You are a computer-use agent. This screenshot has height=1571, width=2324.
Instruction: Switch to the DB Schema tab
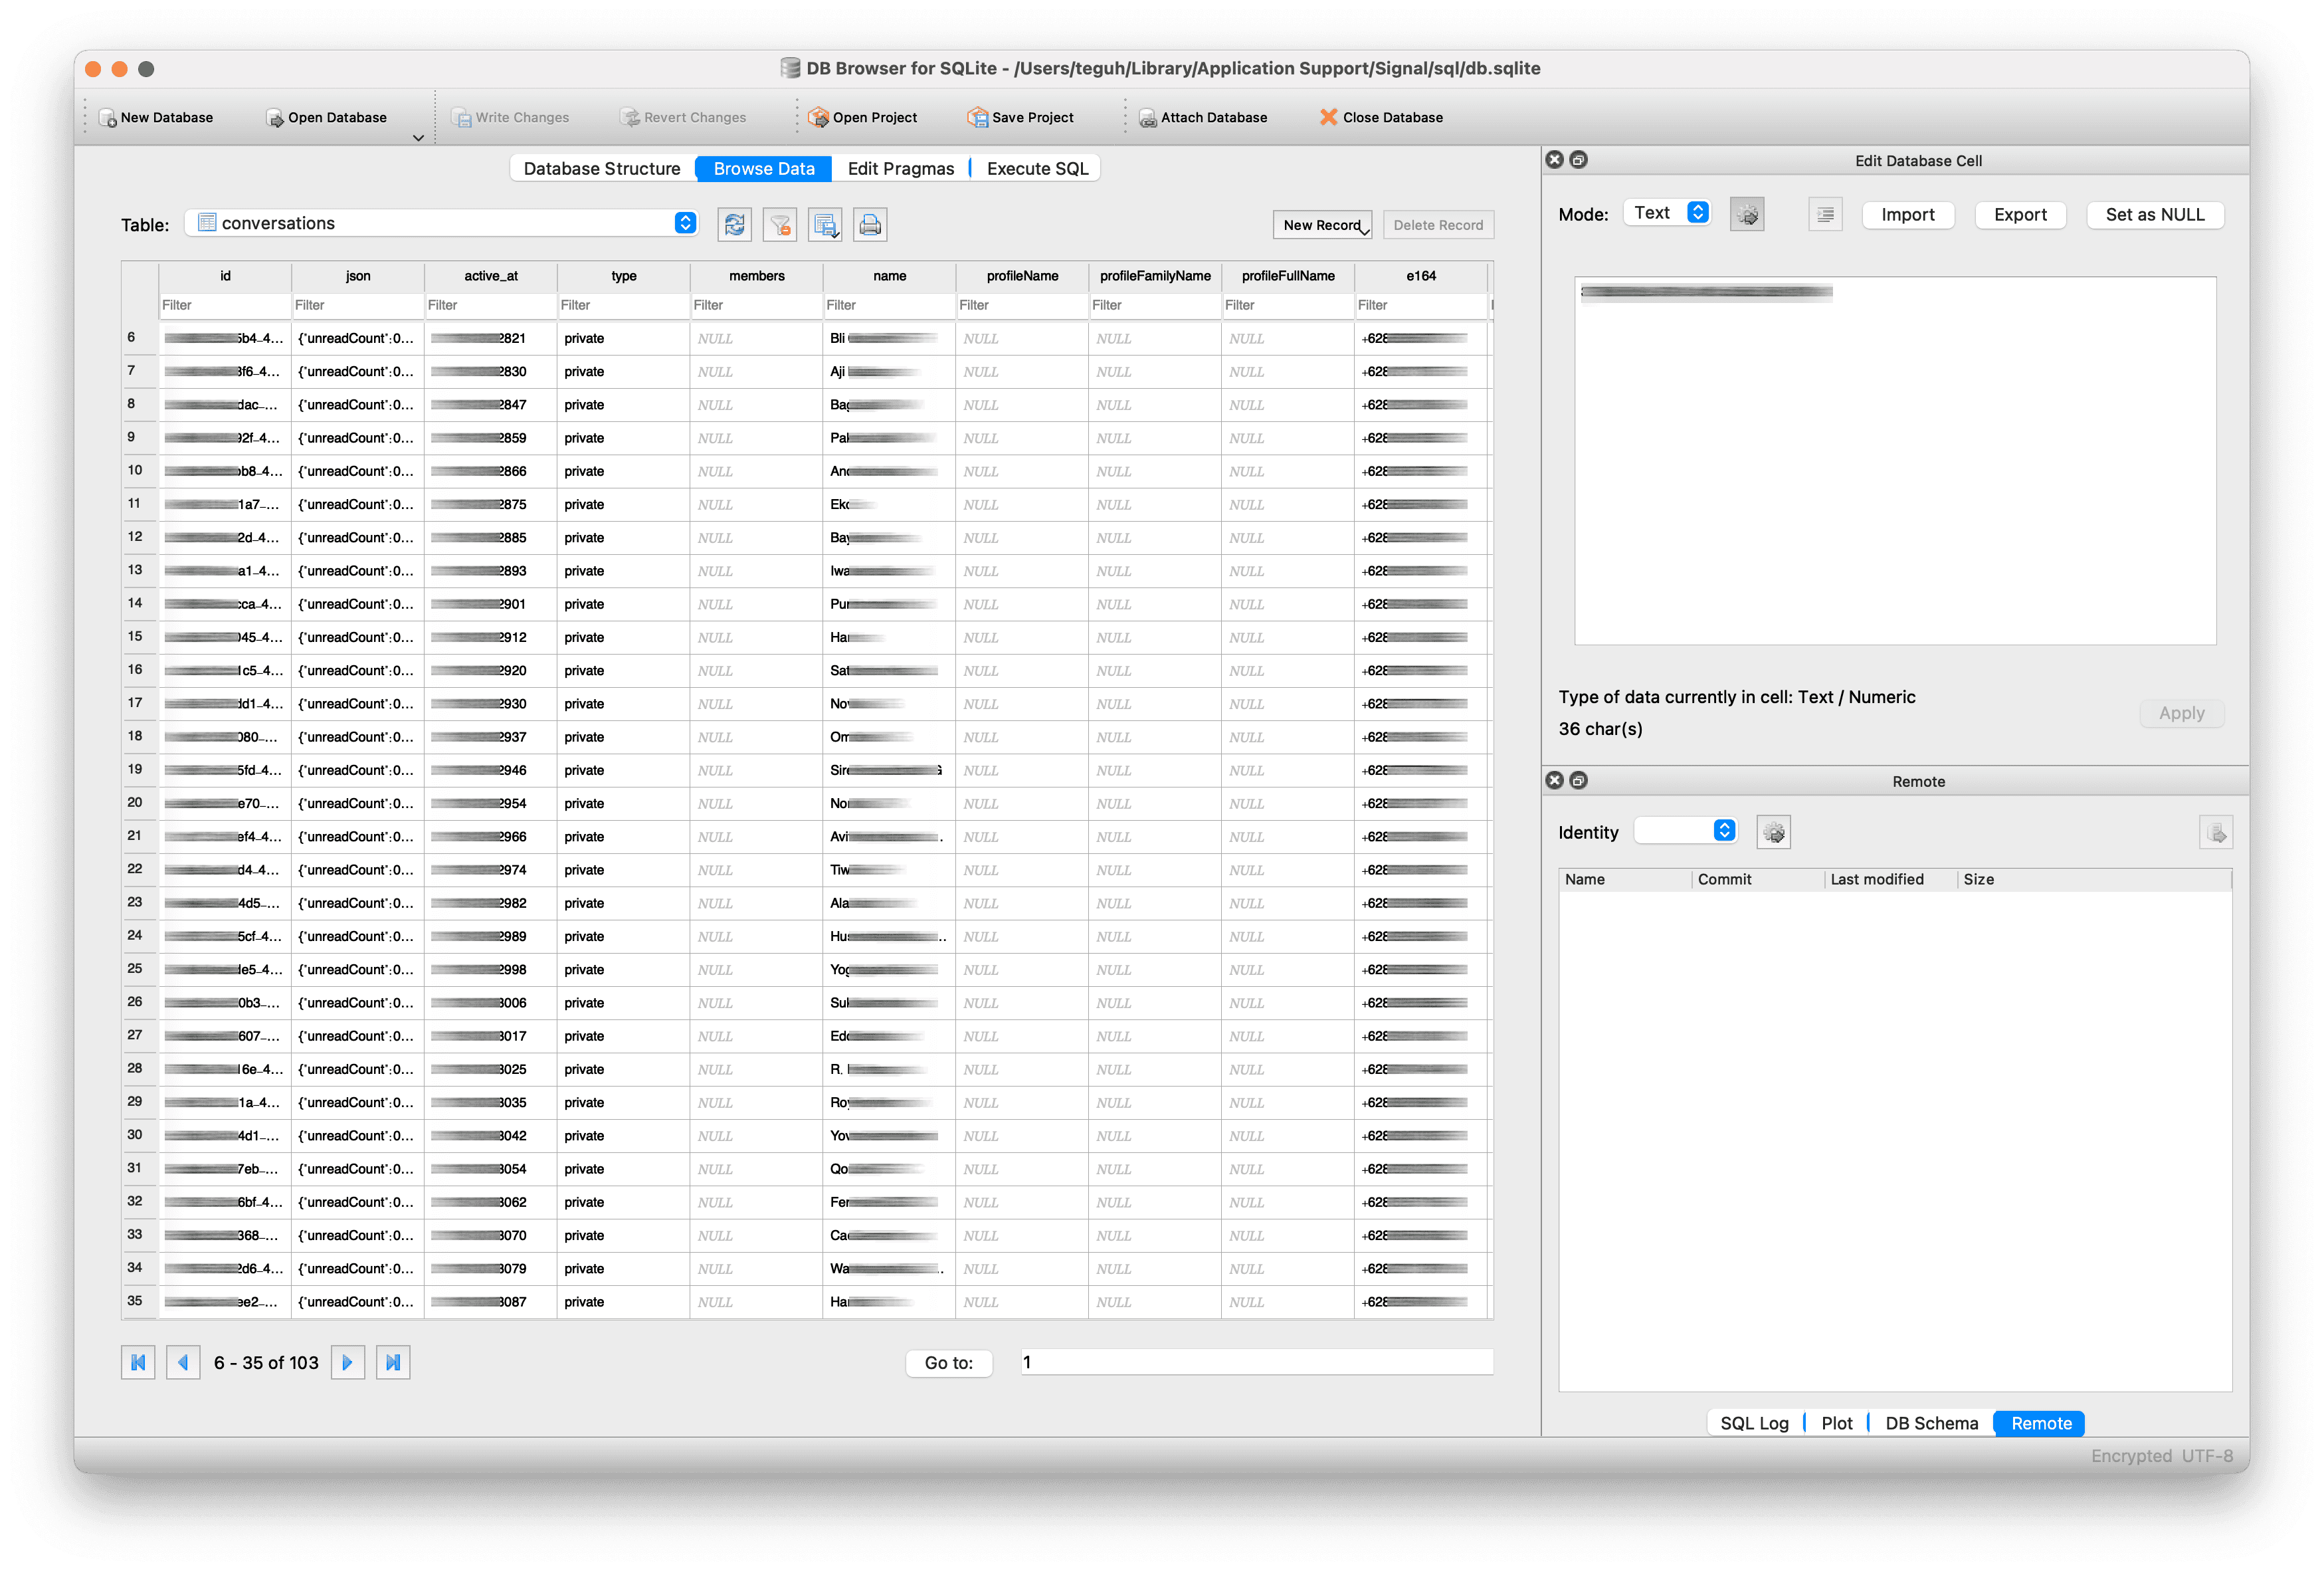tap(1931, 1424)
